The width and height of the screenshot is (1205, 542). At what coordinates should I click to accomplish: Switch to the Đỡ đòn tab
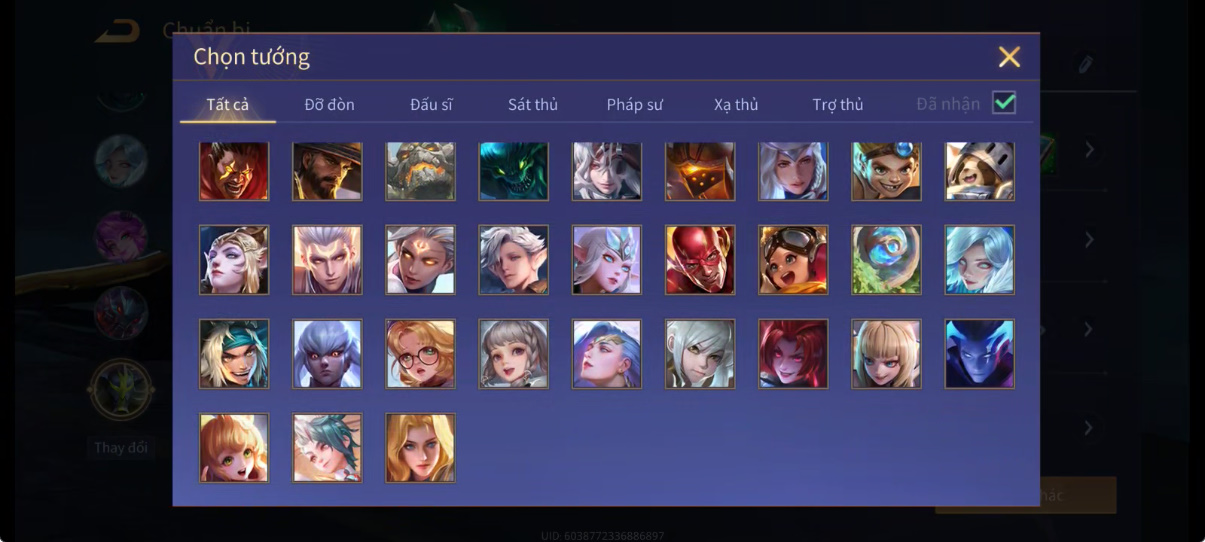click(330, 104)
